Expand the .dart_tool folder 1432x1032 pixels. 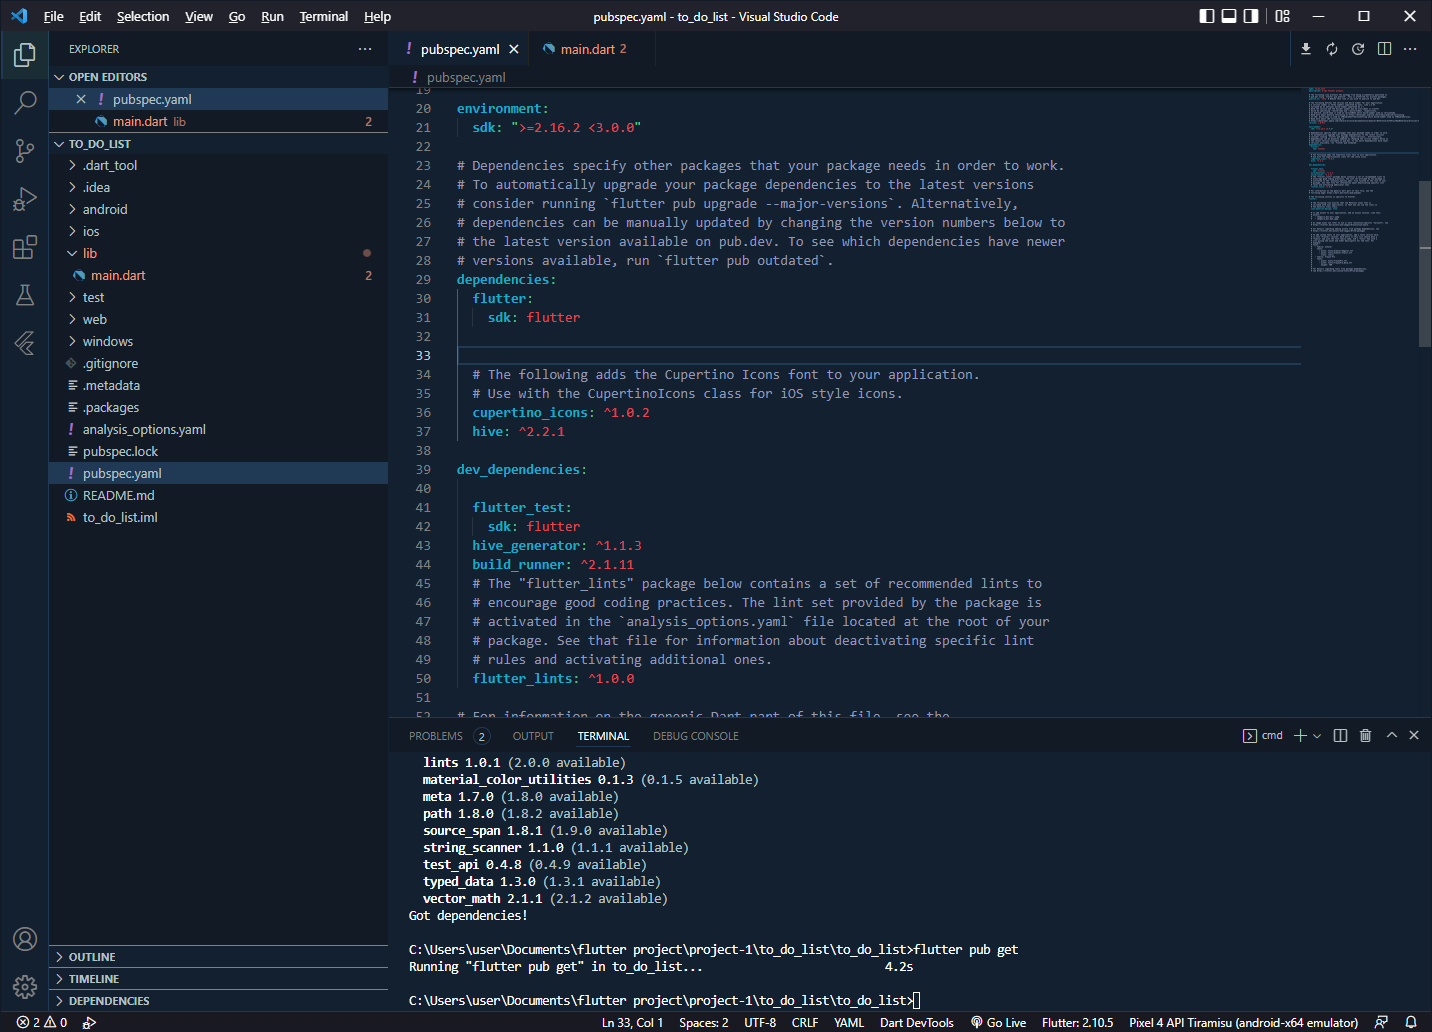[x=218, y=165]
